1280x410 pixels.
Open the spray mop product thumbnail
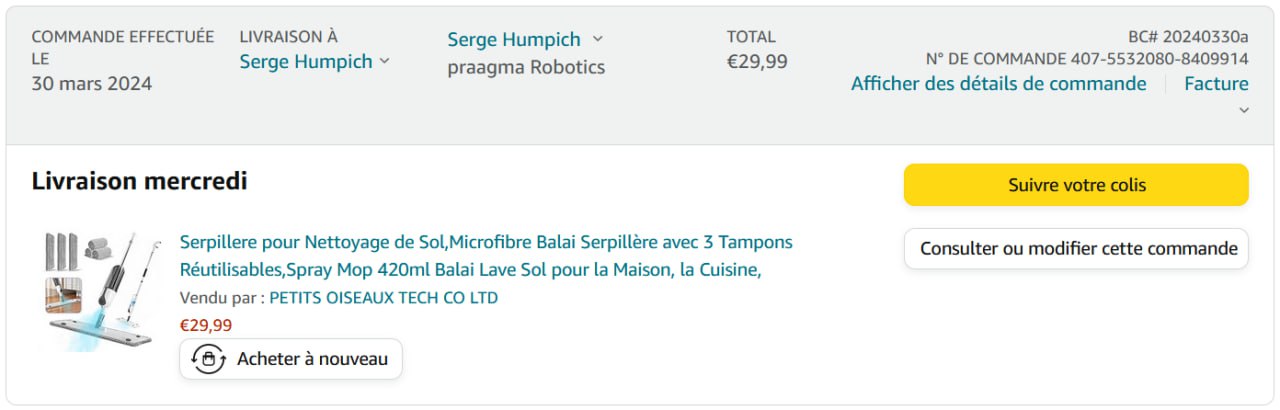point(100,290)
